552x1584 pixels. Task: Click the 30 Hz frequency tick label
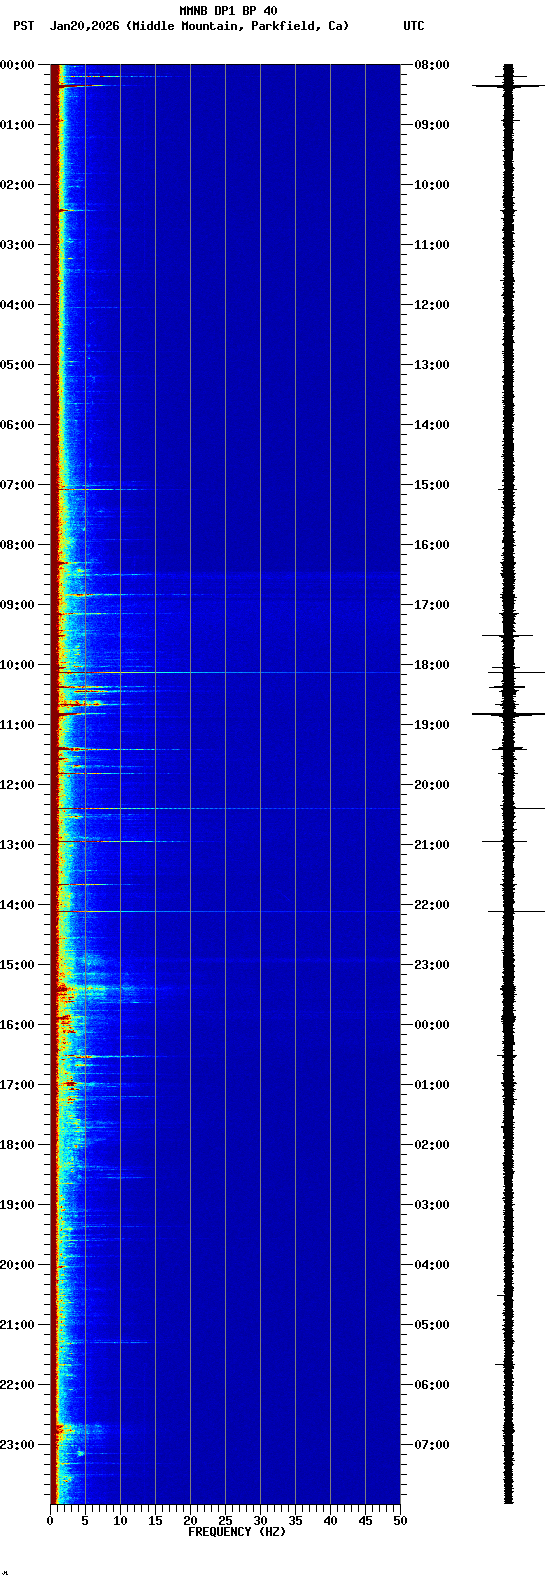(x=260, y=1521)
